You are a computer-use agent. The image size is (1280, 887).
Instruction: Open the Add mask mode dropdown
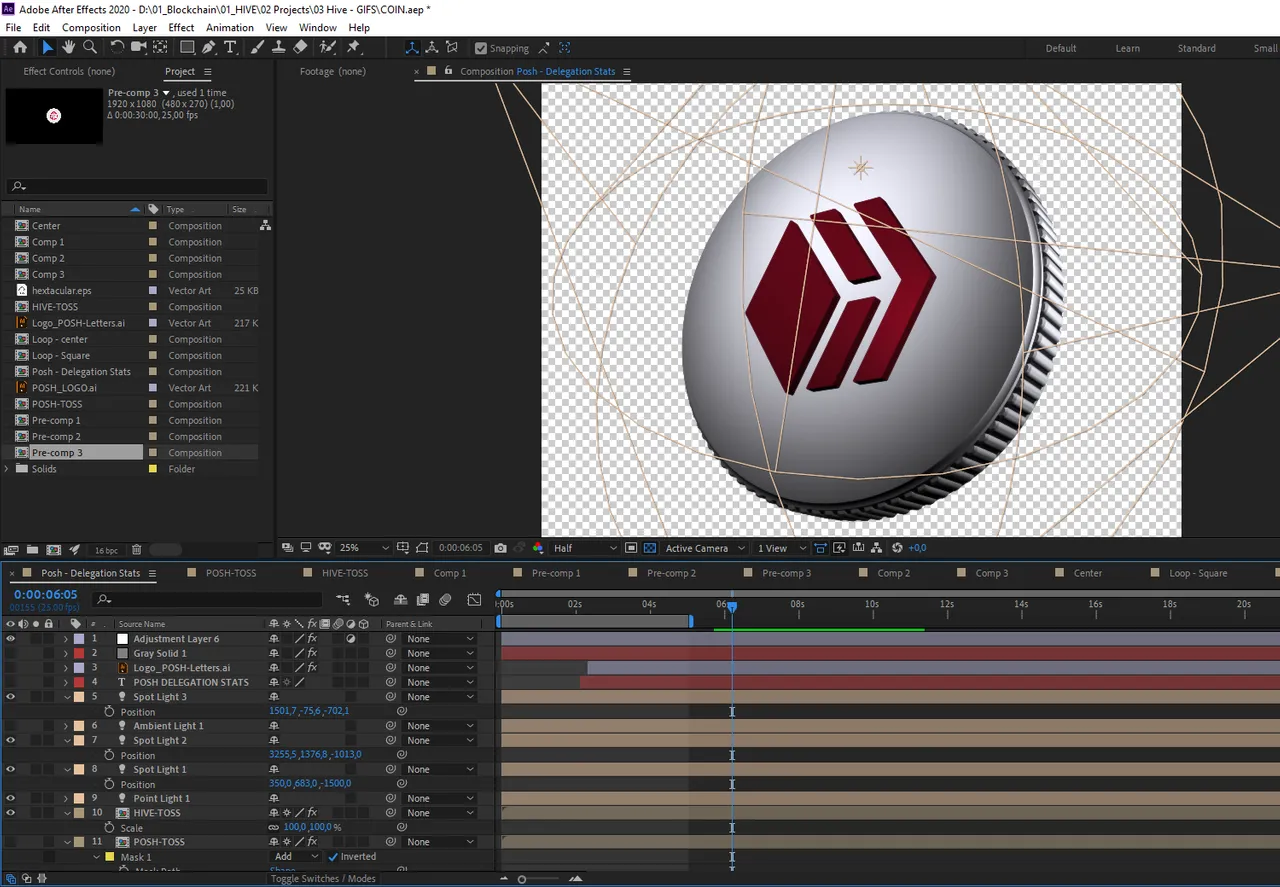(296, 857)
